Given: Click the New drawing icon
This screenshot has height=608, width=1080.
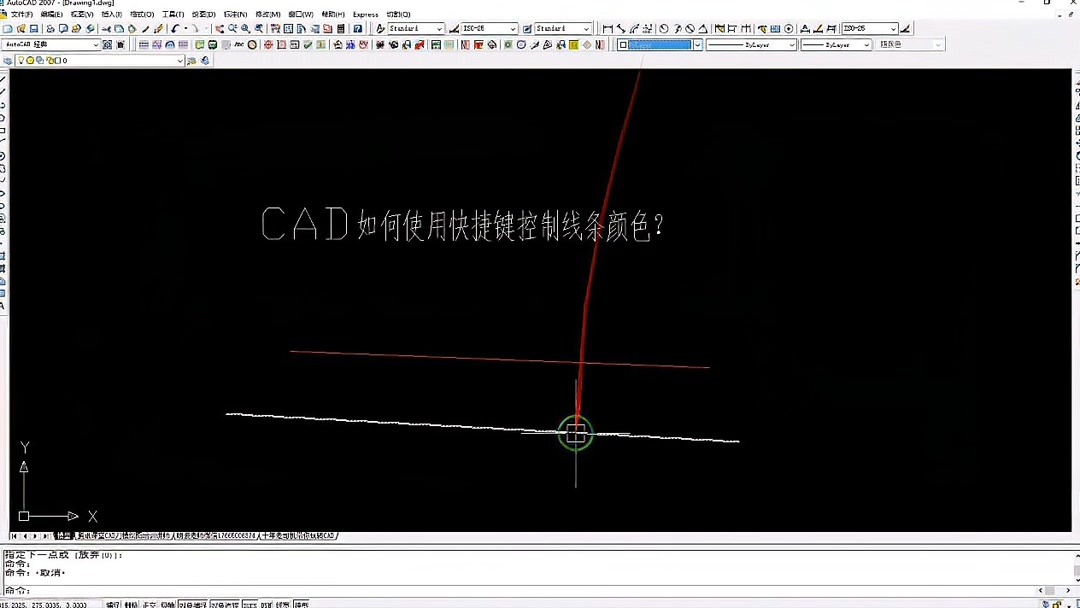Looking at the screenshot, I should point(6,28).
